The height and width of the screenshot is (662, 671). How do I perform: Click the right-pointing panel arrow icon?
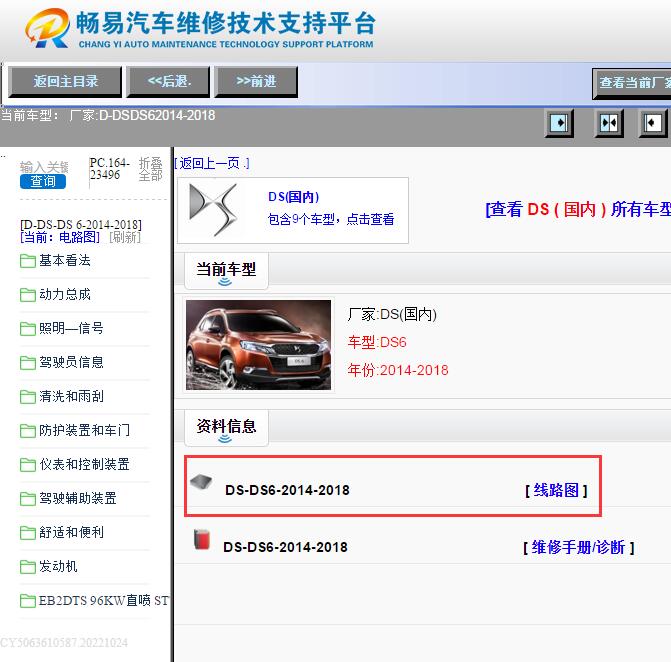[559, 123]
